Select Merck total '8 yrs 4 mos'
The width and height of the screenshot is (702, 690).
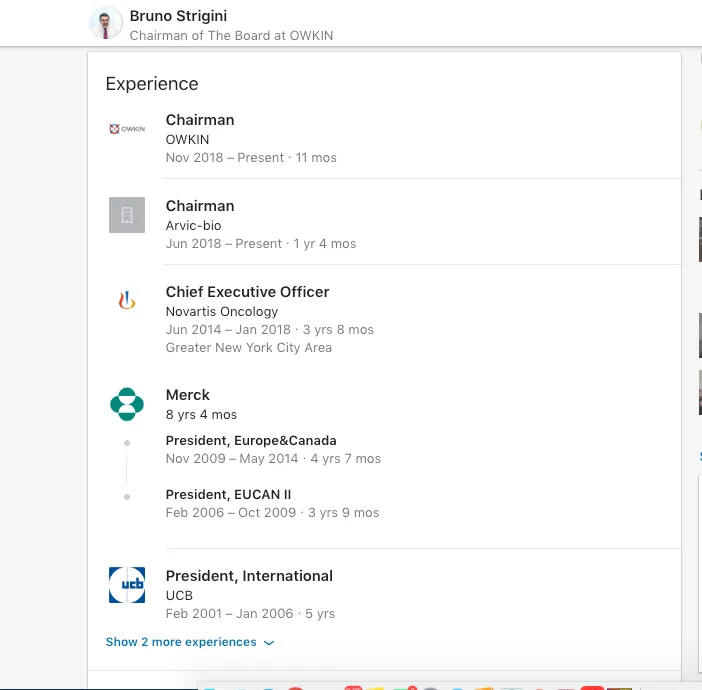pos(201,415)
